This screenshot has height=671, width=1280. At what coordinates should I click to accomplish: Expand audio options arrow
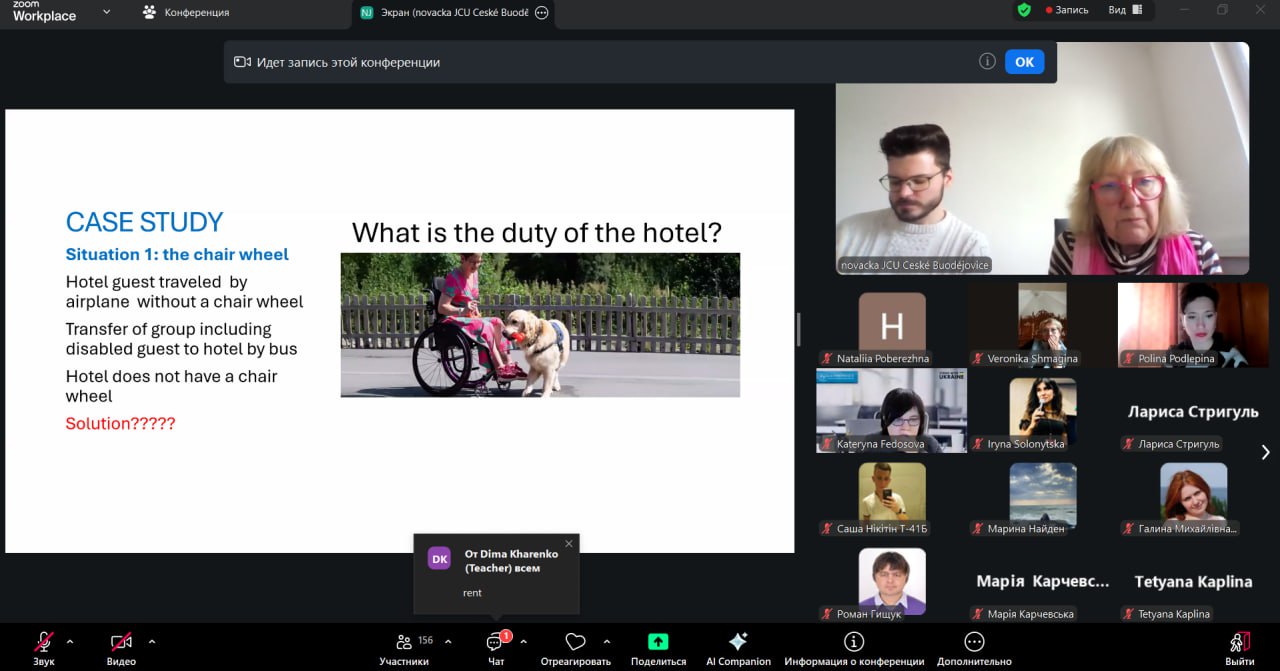pos(70,641)
